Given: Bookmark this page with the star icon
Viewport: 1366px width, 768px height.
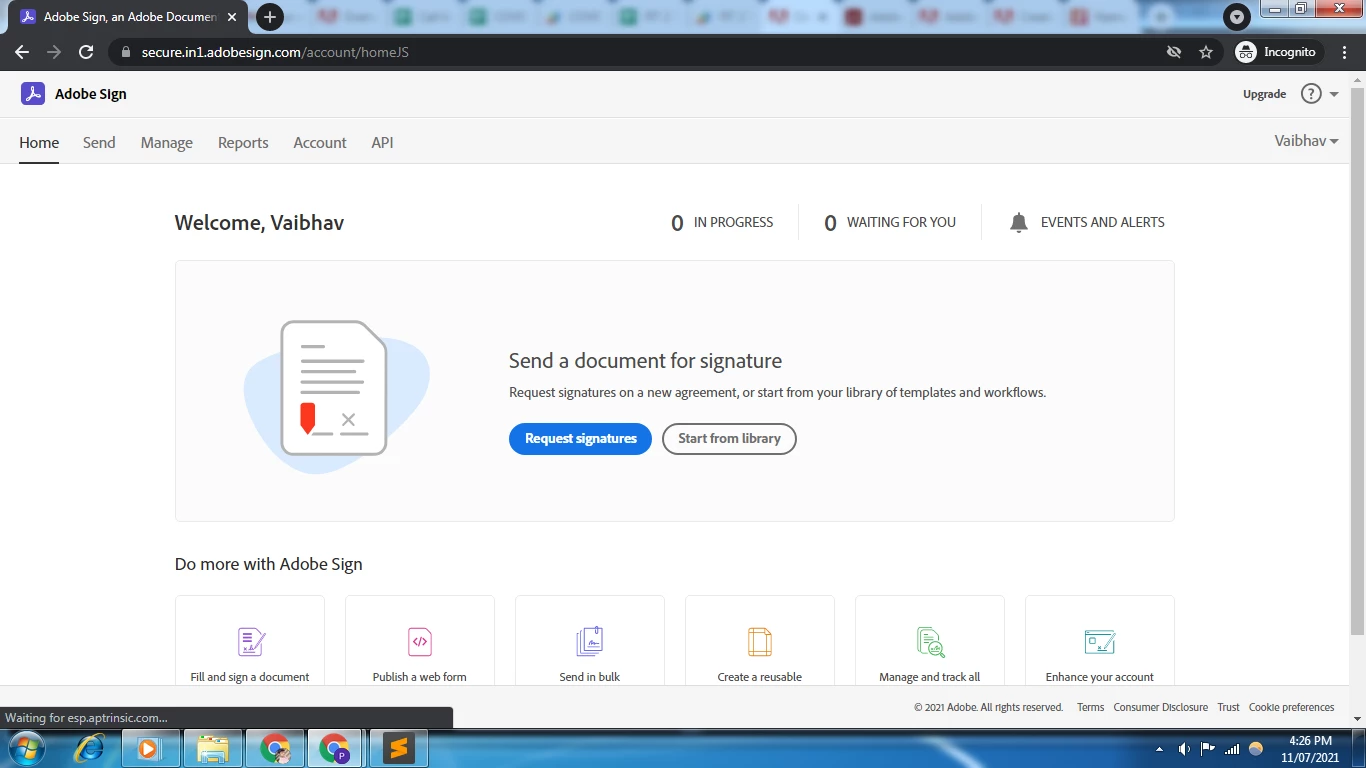Looking at the screenshot, I should click(x=1206, y=52).
